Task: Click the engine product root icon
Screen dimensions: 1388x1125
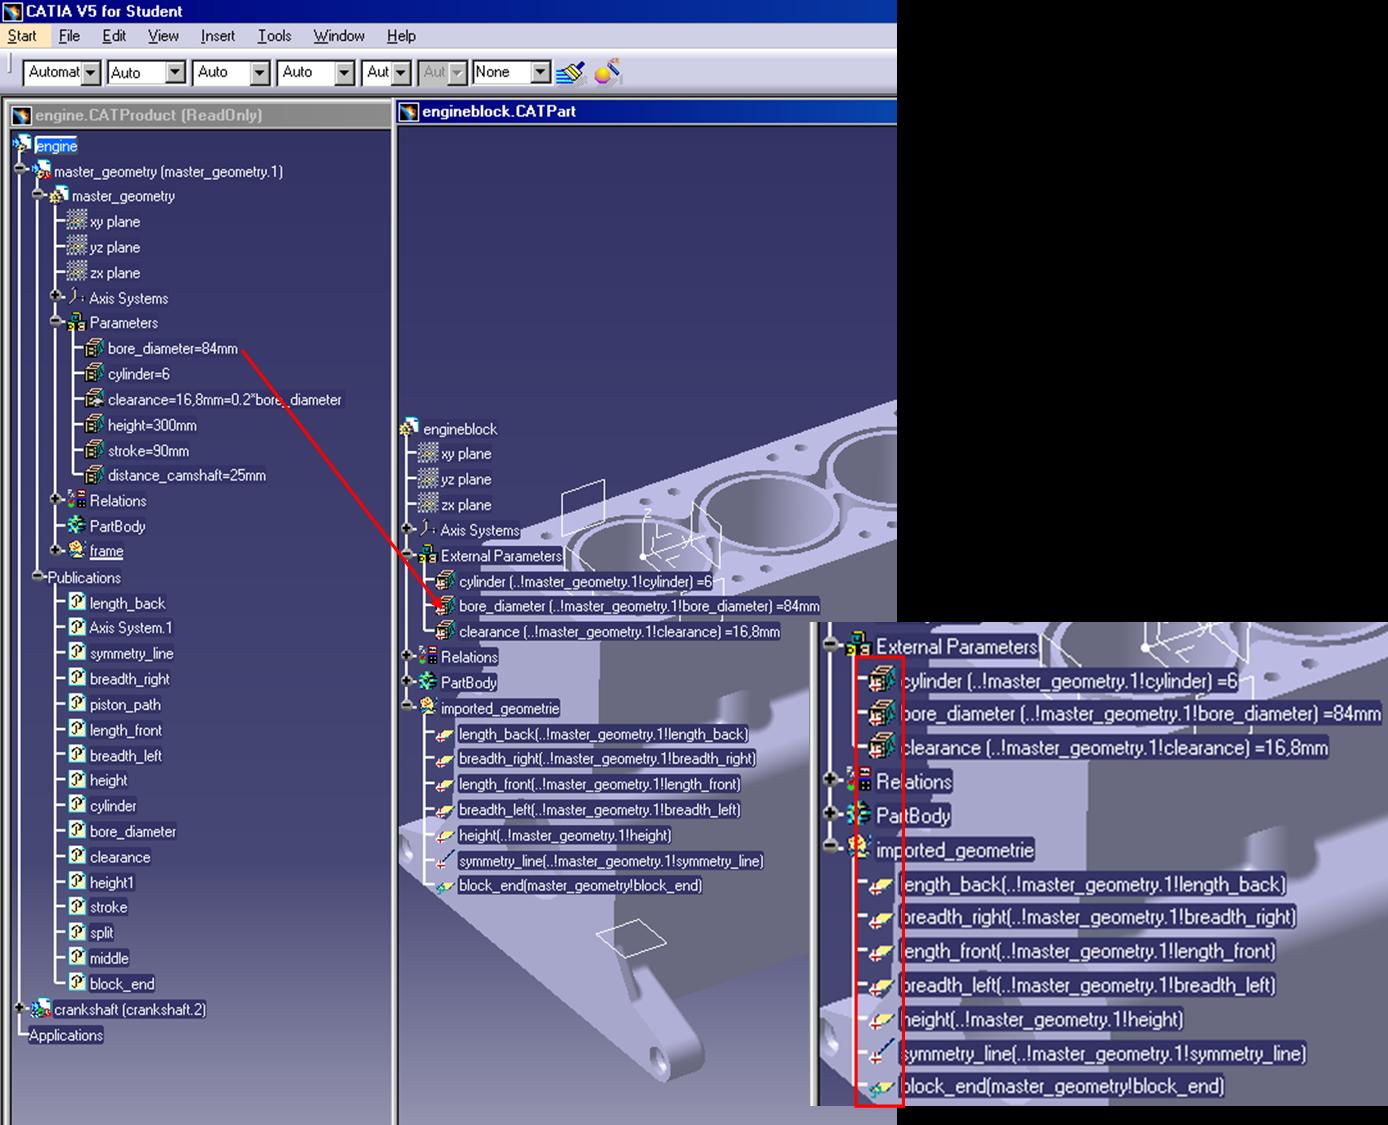Action: point(23,145)
